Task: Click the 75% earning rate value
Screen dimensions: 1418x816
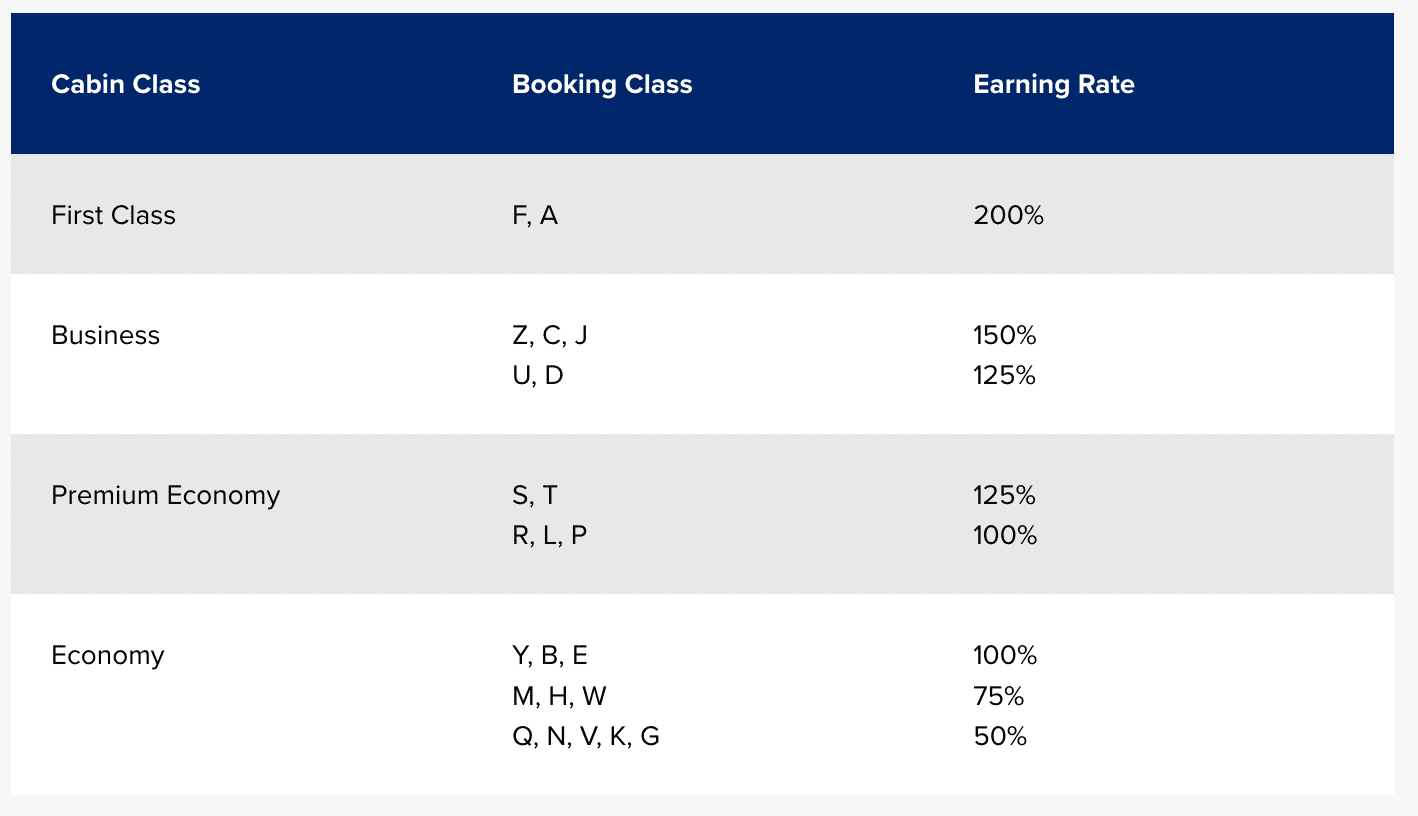Action: (x=998, y=696)
